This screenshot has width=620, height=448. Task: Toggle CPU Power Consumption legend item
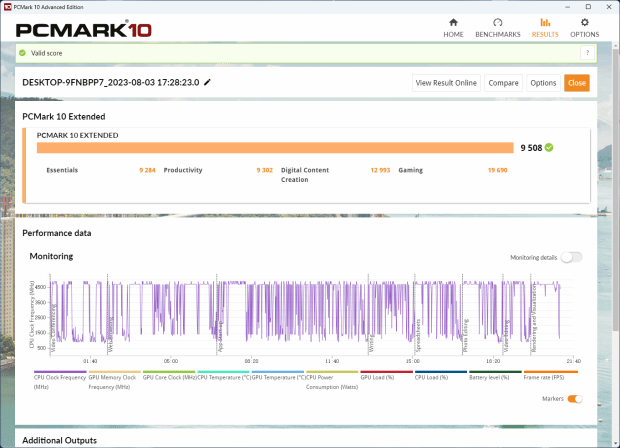coord(332,380)
